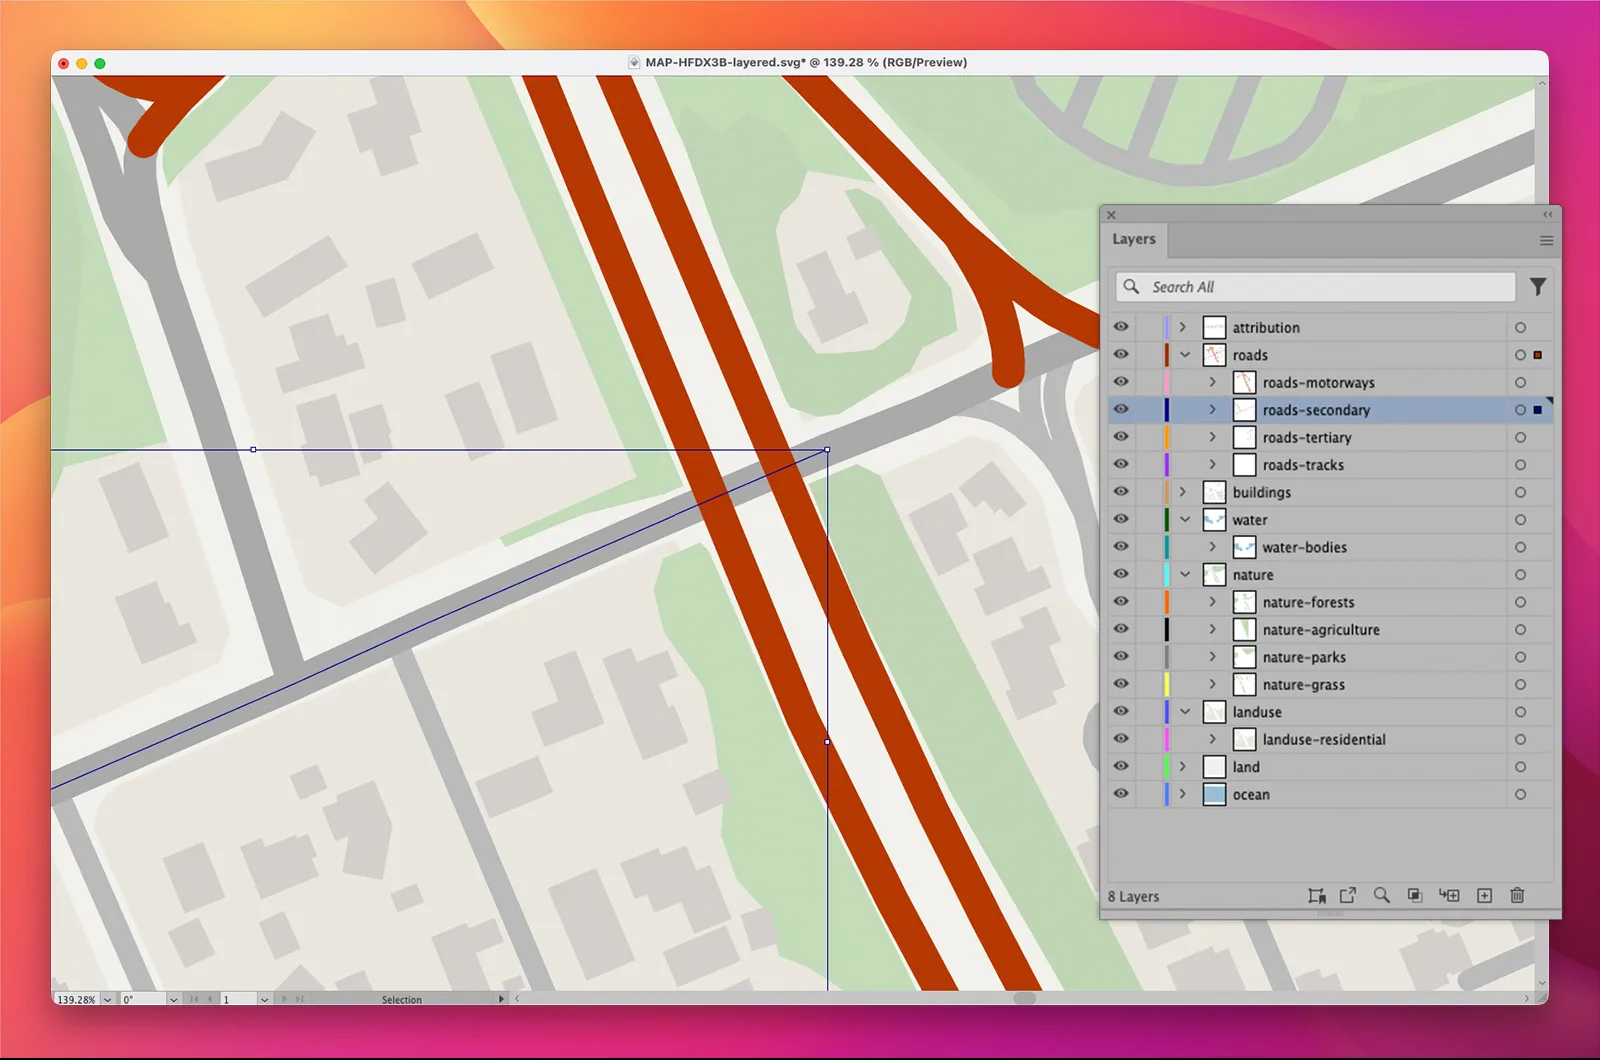Open the rotation angle dropdown

[x=173, y=999]
